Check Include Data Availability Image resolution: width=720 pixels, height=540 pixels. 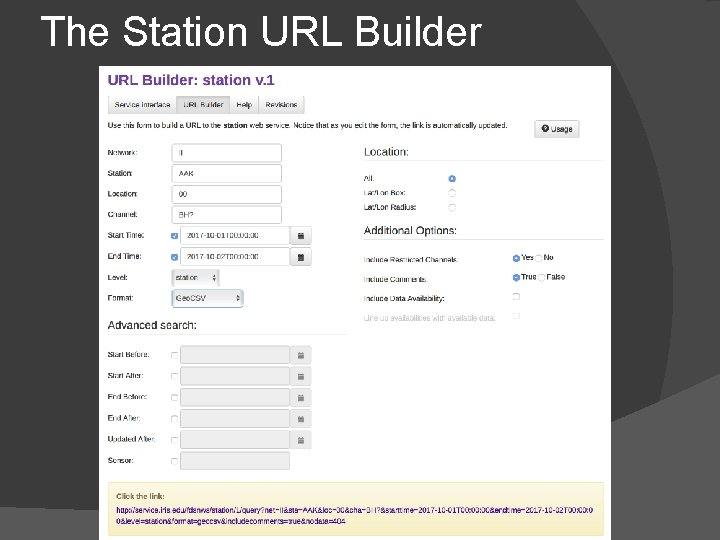coord(516,297)
